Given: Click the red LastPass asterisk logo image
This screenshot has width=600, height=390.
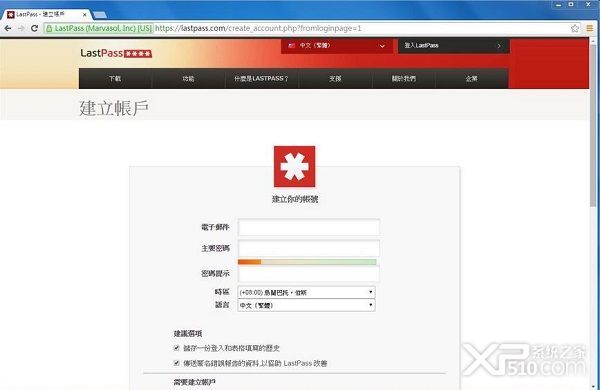Looking at the screenshot, I should pyautogui.click(x=295, y=166).
